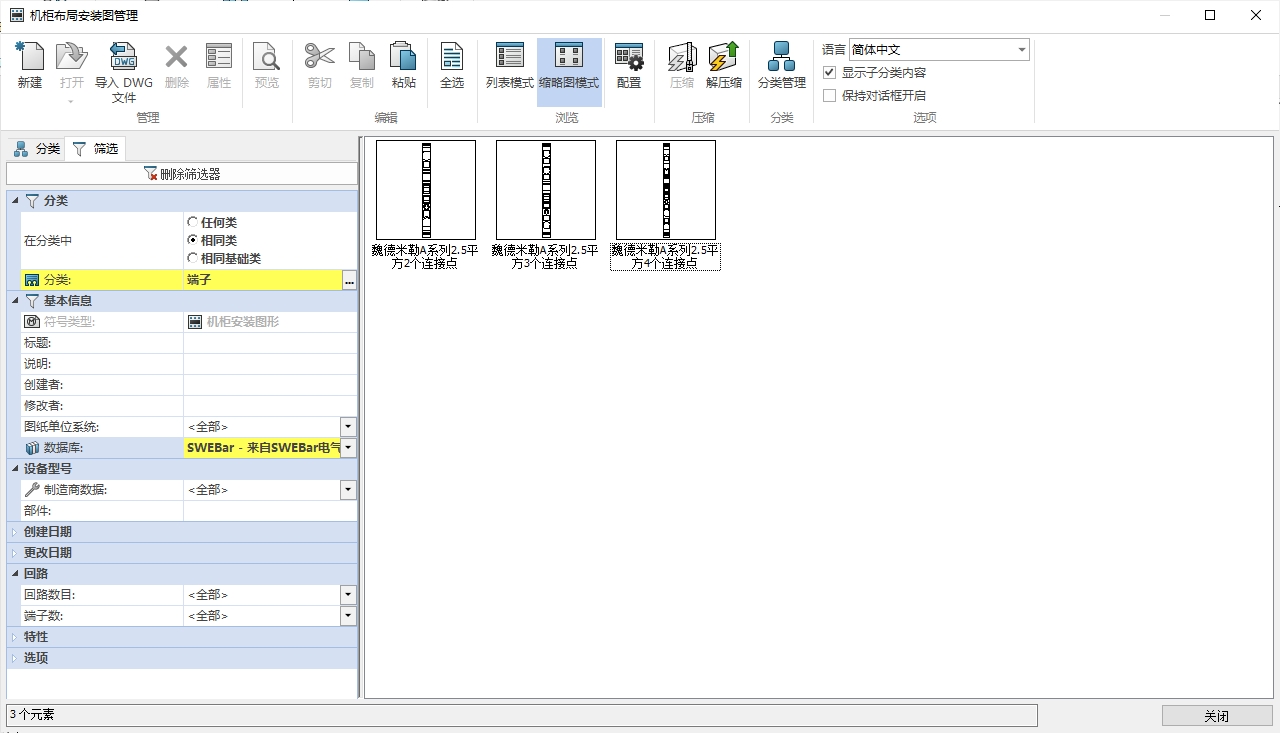Open the language (语言) dropdown
The image size is (1280, 733).
tap(1021, 50)
